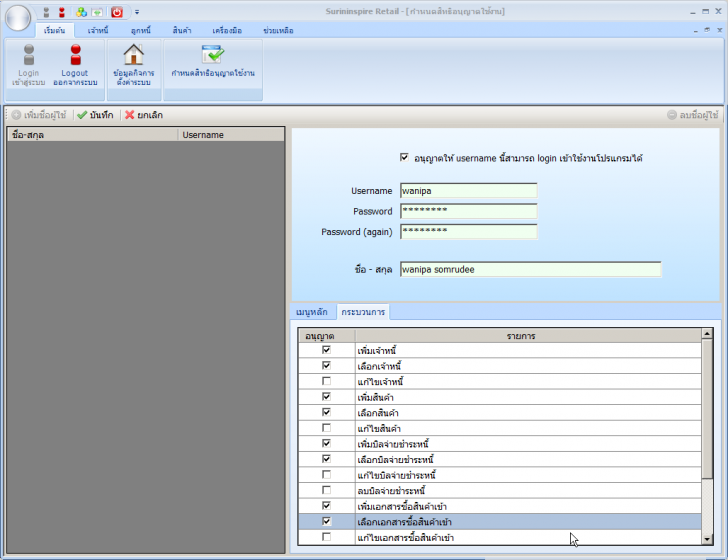Toggle แก้ไขเจ้าหนี้ permission checkbox
This screenshot has width=728, height=560.
pyautogui.click(x=326, y=381)
